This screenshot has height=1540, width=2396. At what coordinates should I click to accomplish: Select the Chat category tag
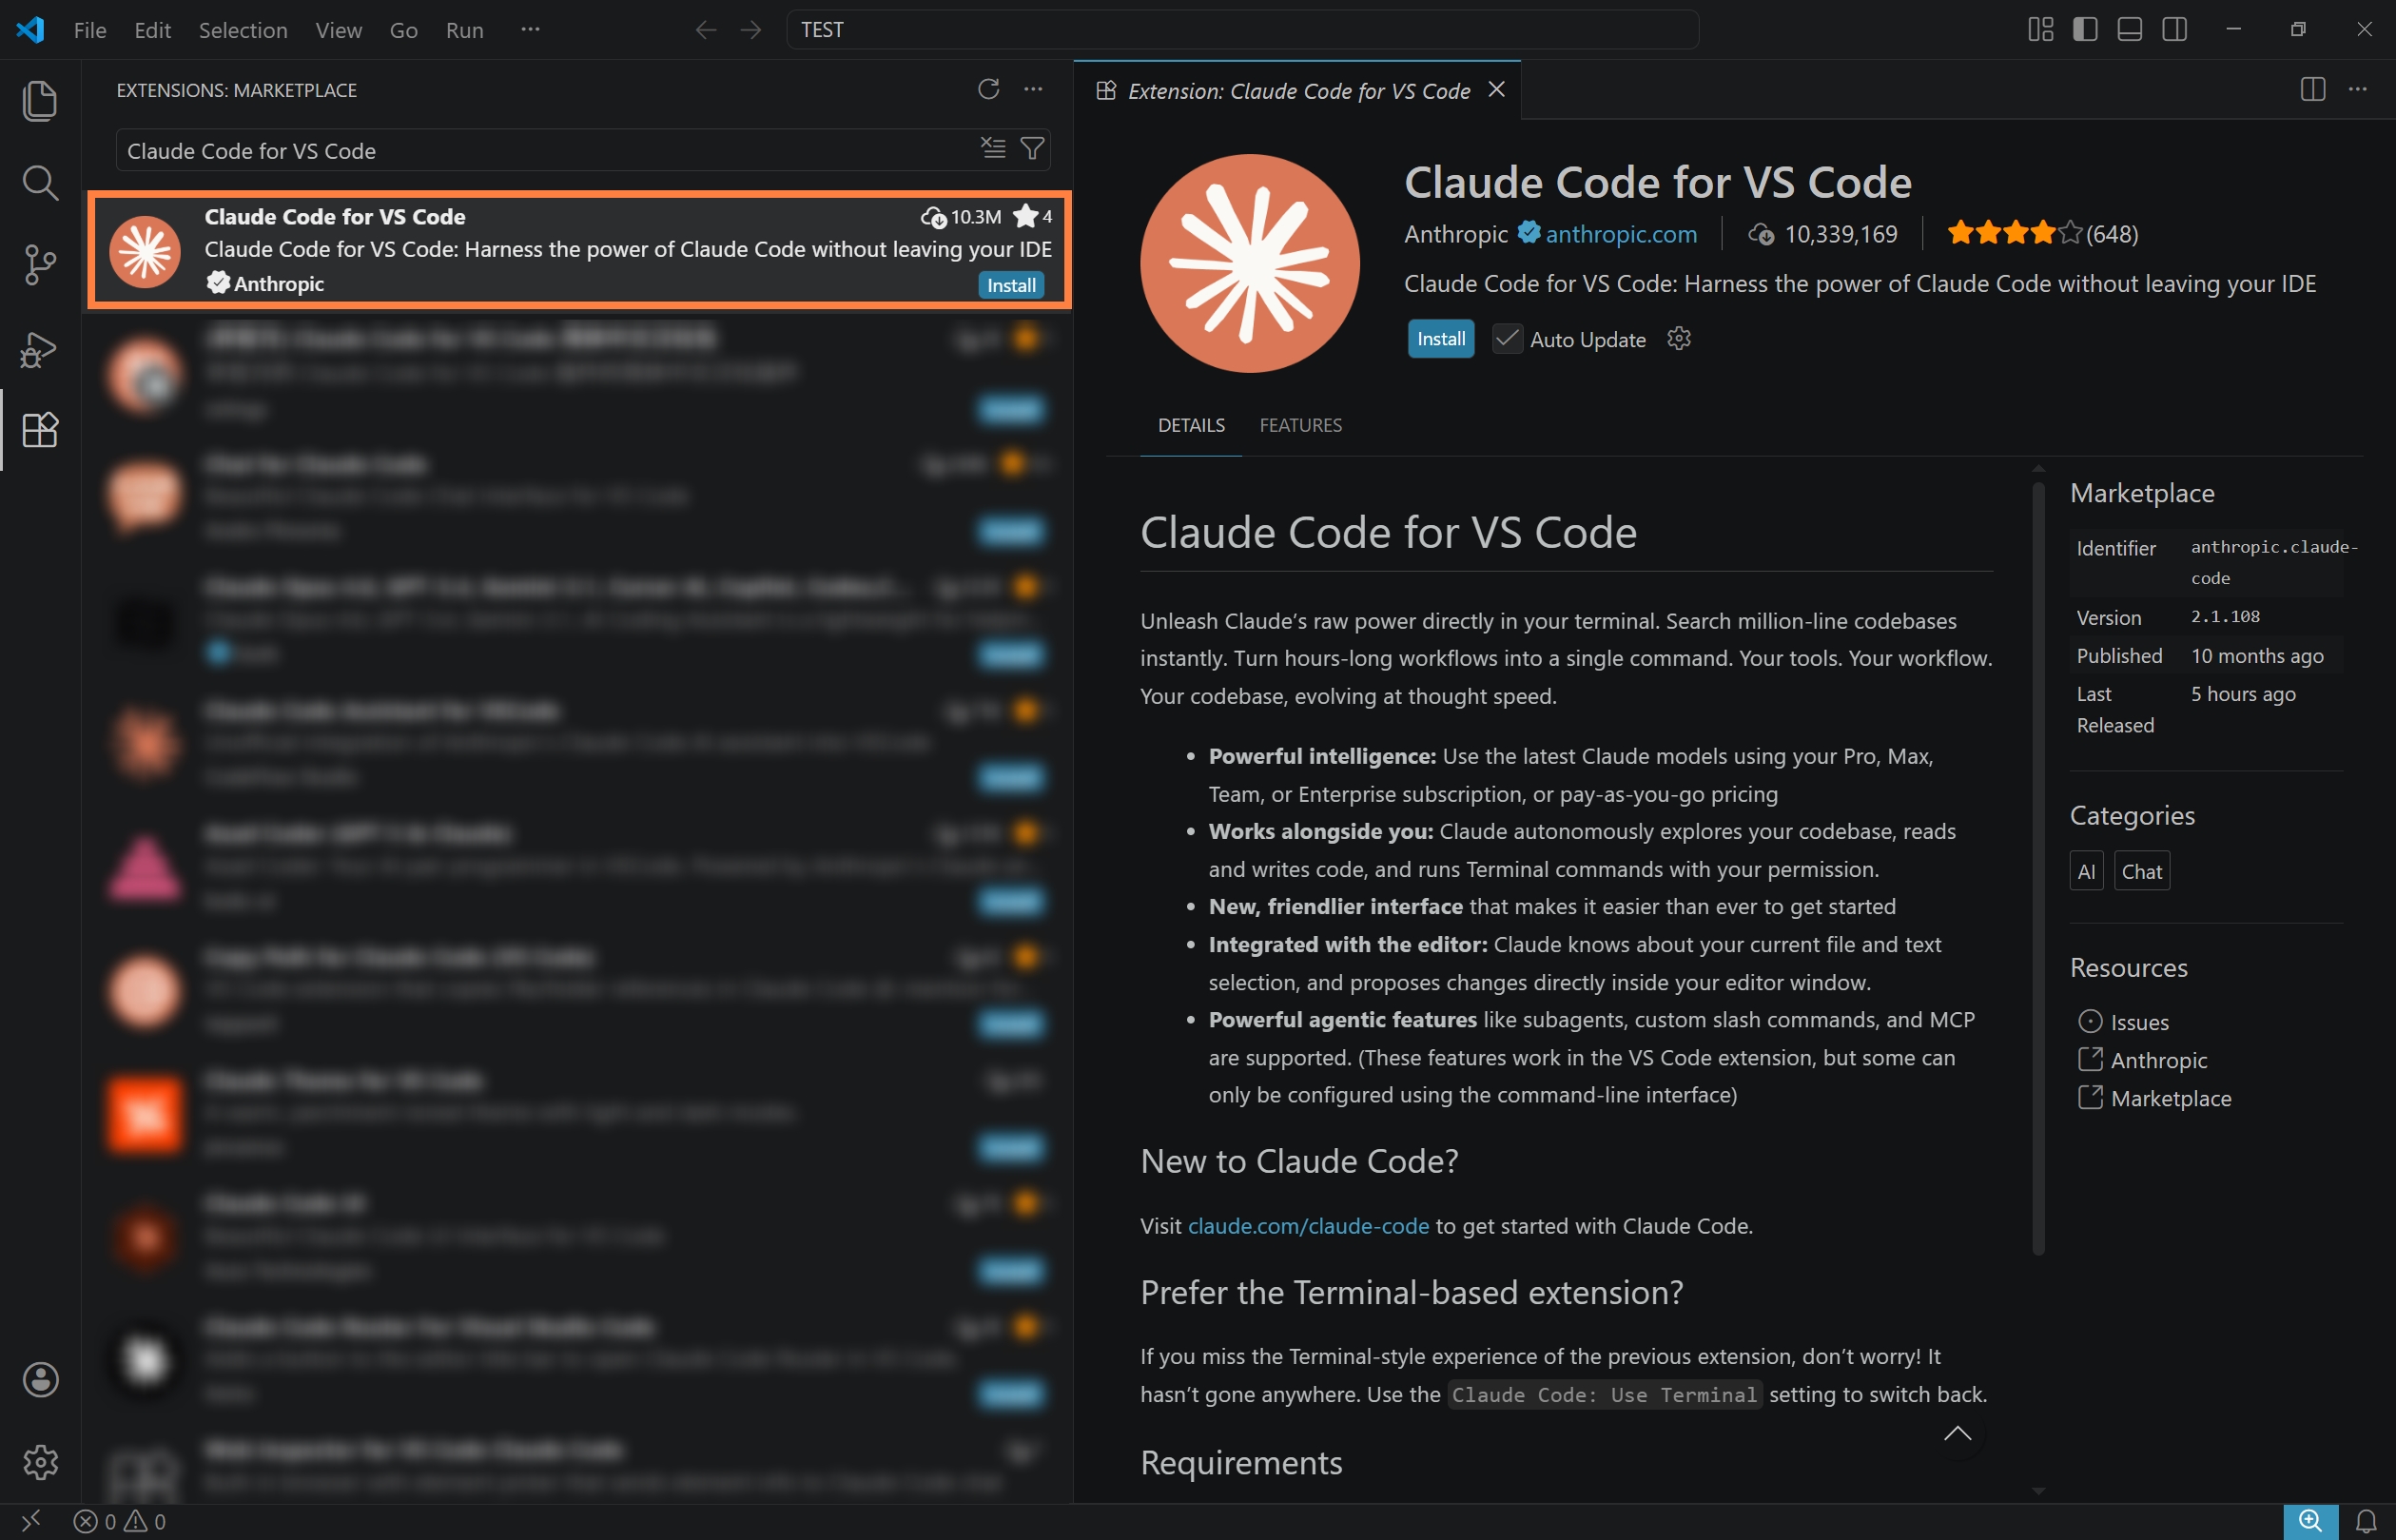pos(2141,871)
